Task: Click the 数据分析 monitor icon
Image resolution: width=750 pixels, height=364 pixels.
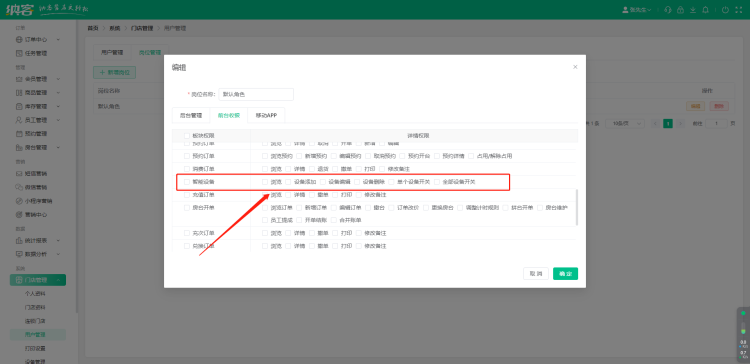Action: [19, 254]
